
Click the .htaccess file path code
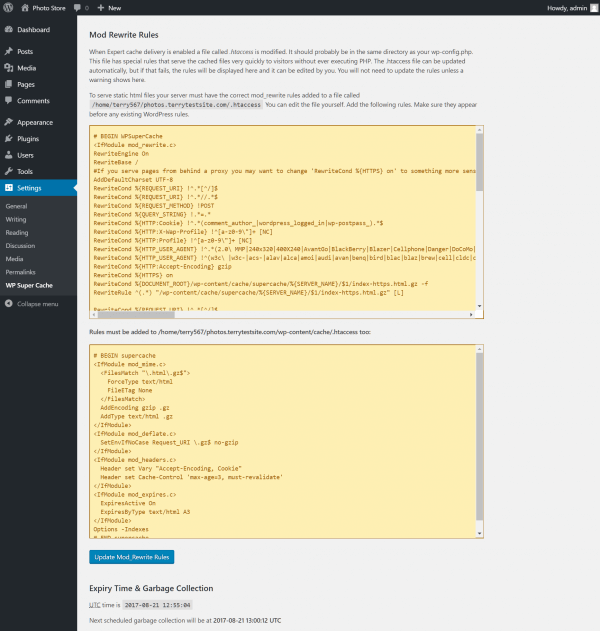point(176,105)
